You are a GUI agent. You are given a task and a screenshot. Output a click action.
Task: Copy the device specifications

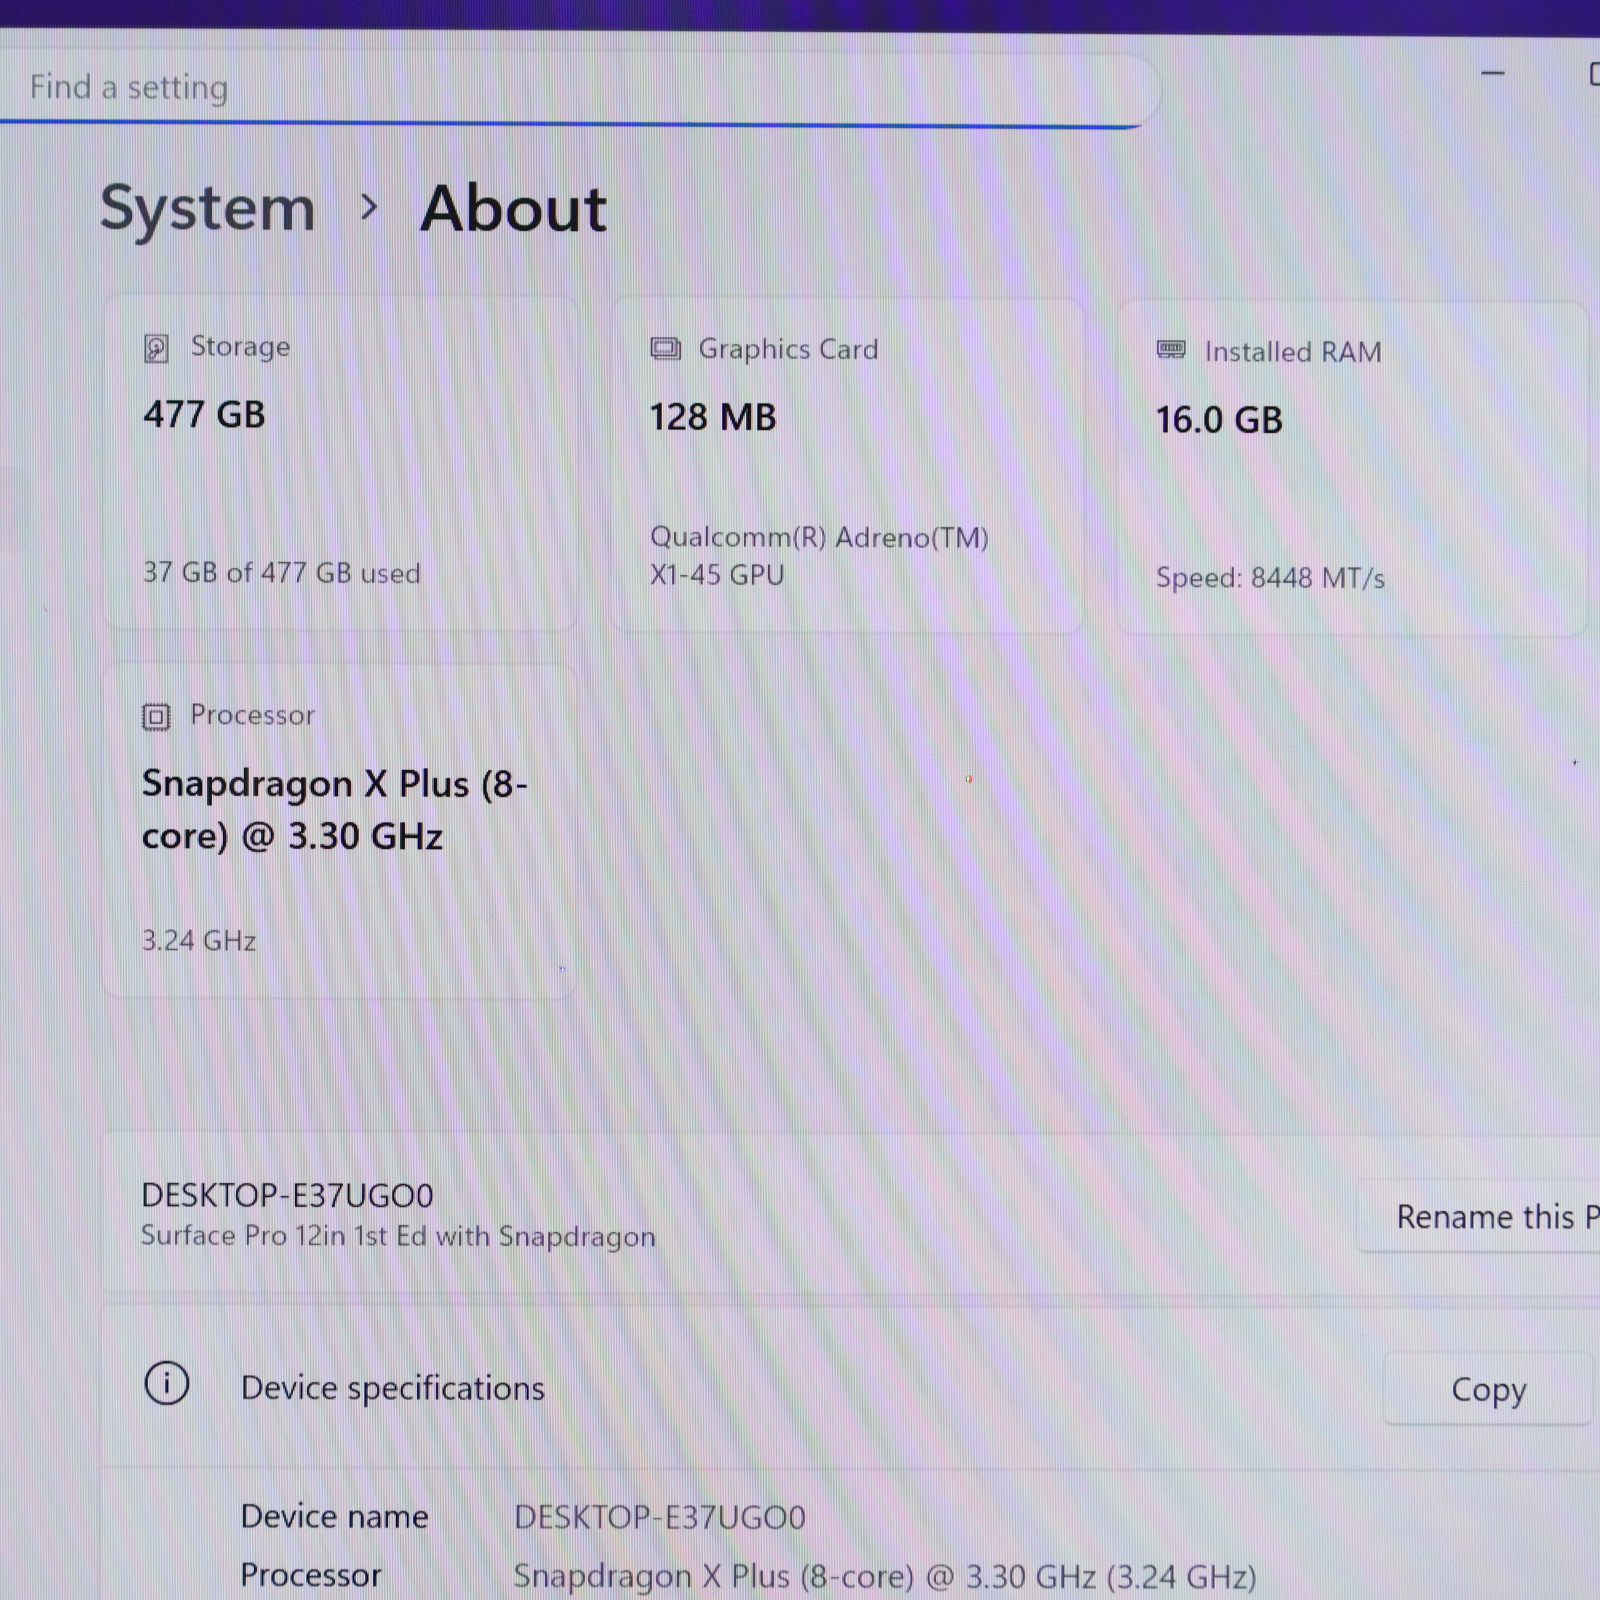1488,1389
